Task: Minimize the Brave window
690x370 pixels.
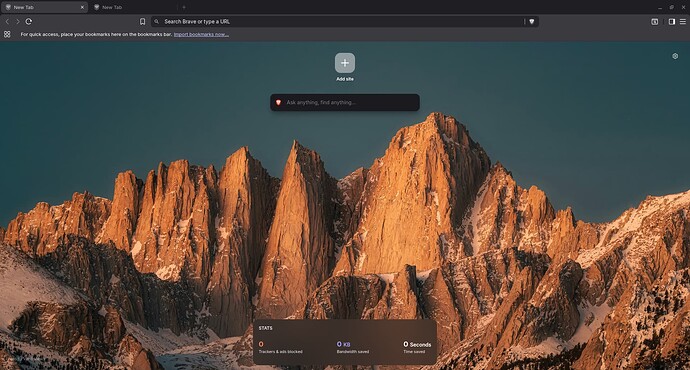Action: point(660,7)
